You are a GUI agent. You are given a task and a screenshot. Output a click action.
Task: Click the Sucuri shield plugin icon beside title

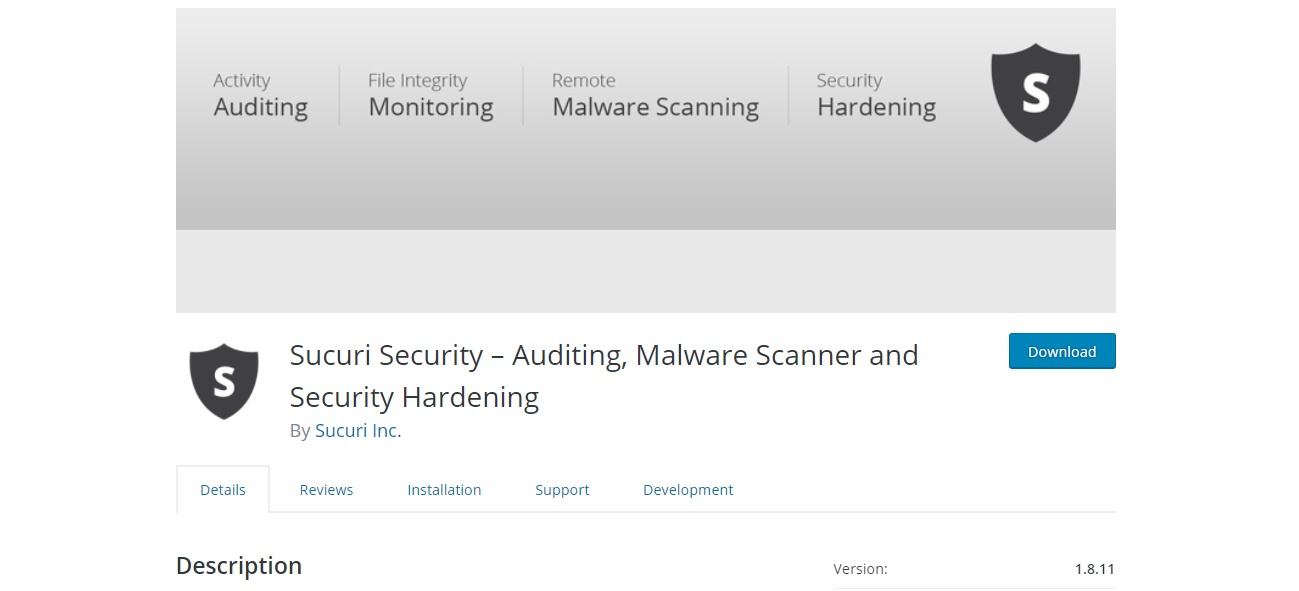224,381
